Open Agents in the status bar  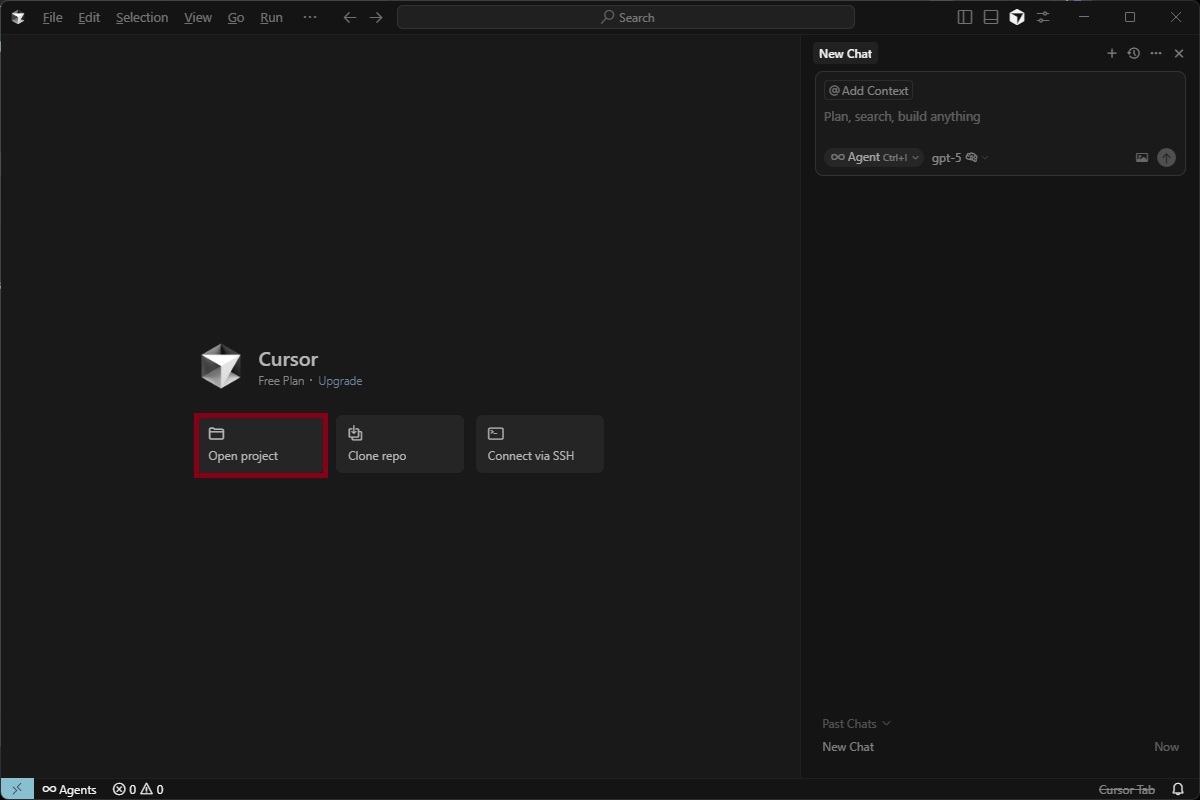pyautogui.click(x=69, y=789)
